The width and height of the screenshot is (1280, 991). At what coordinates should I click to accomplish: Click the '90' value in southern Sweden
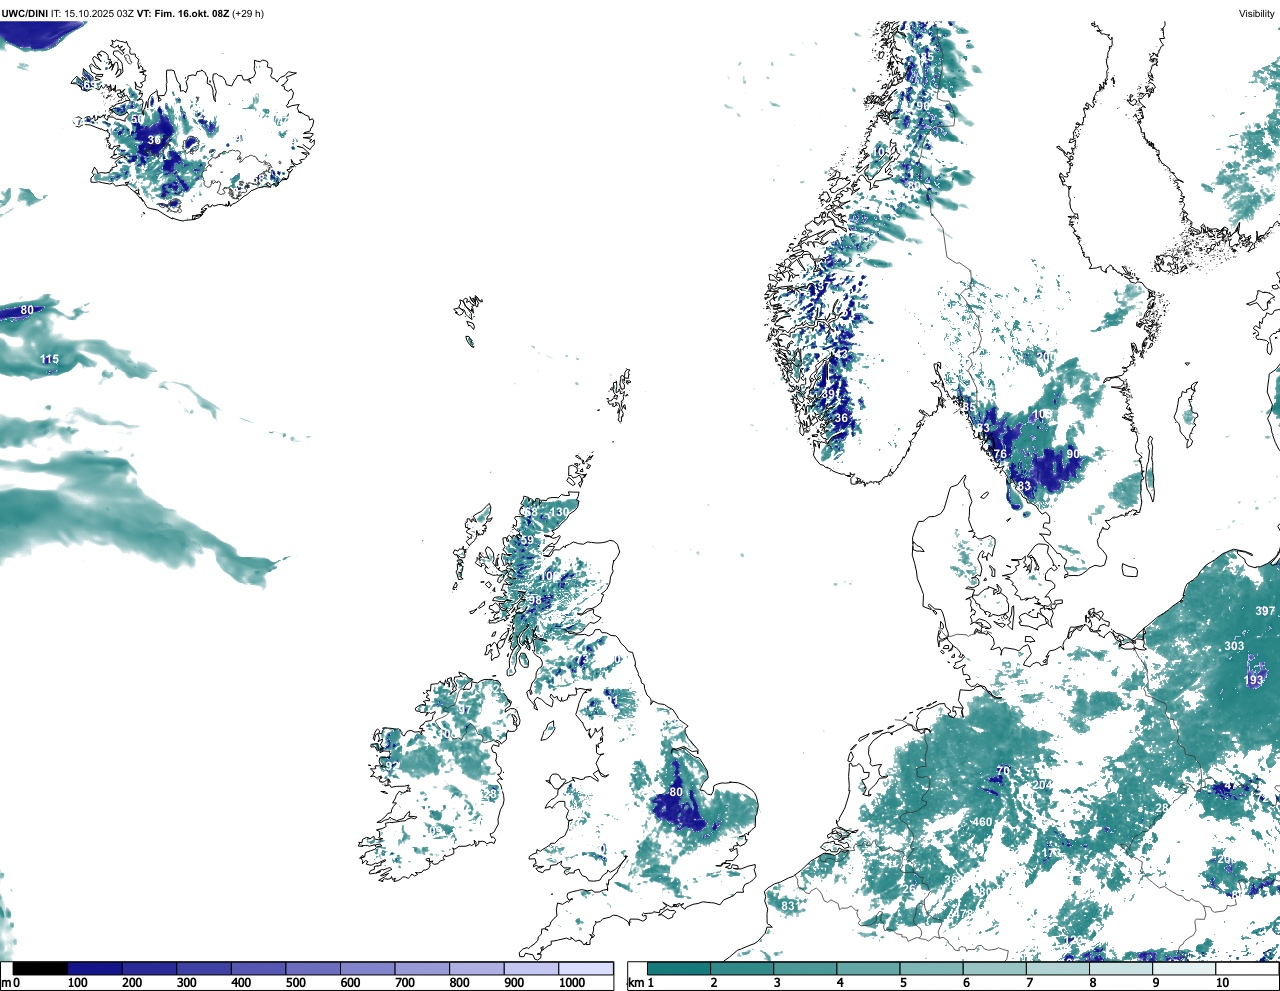pos(1073,454)
